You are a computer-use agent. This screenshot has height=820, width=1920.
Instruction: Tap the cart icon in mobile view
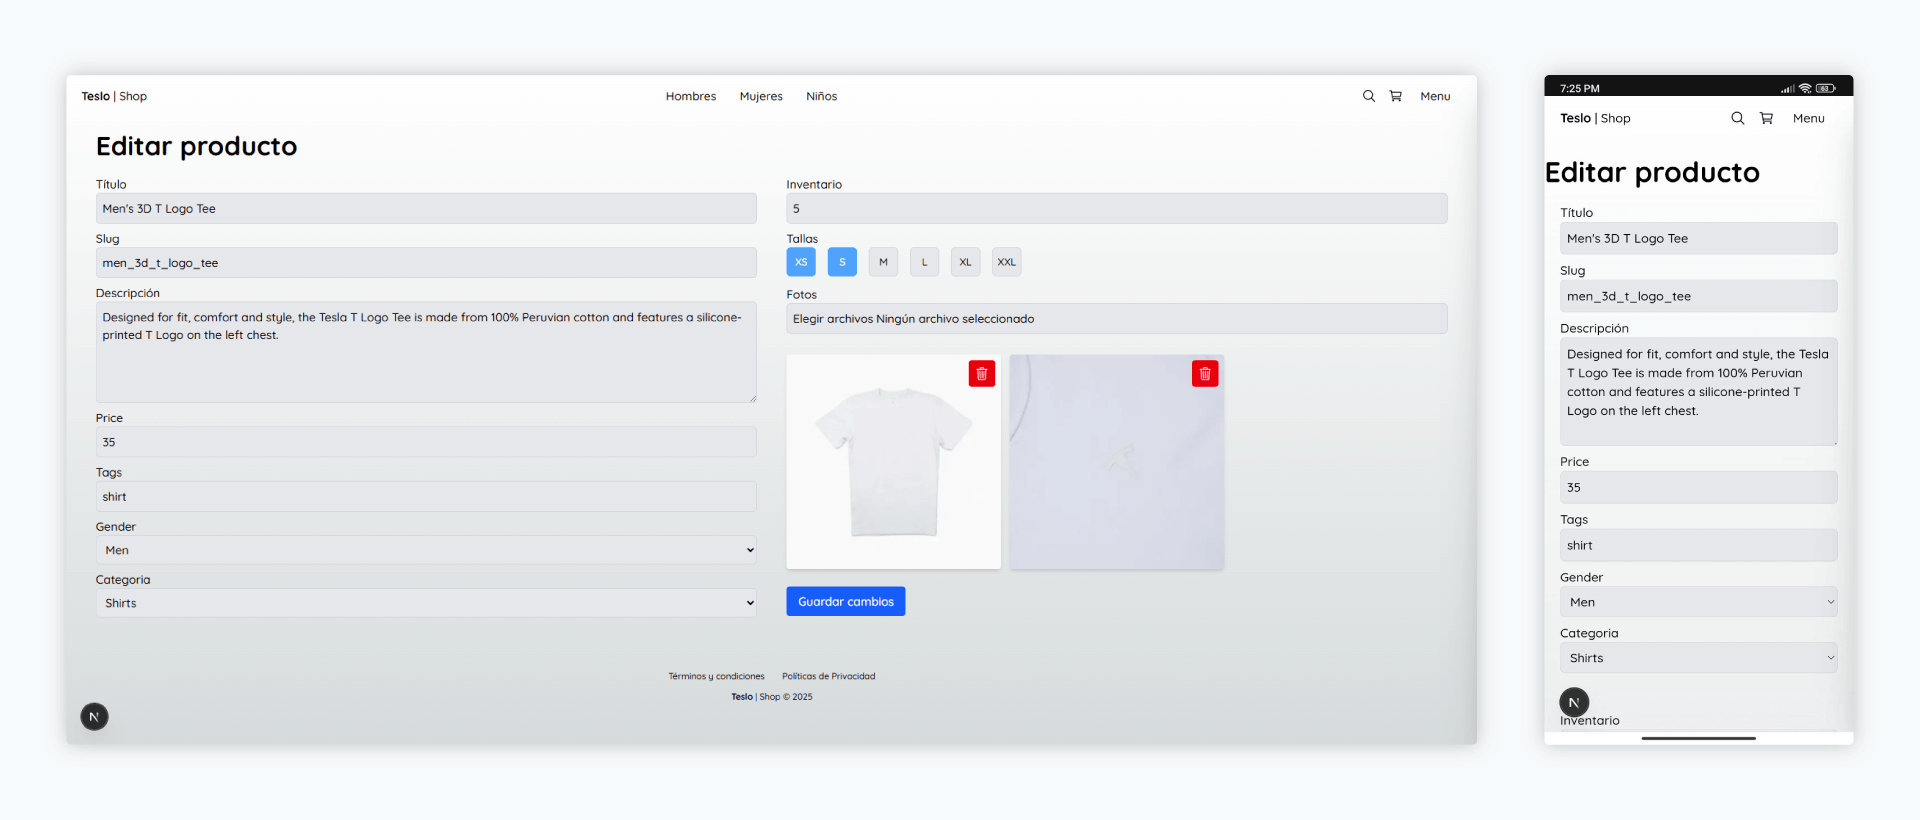[1766, 118]
